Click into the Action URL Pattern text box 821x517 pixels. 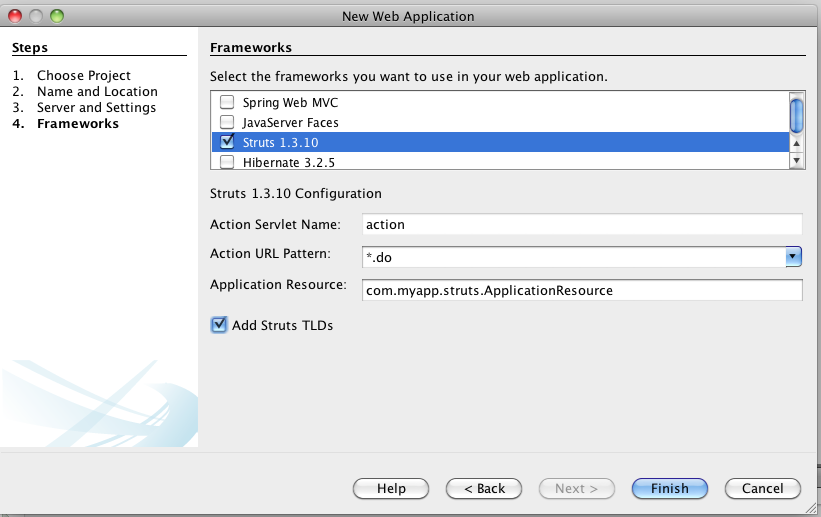(574, 257)
